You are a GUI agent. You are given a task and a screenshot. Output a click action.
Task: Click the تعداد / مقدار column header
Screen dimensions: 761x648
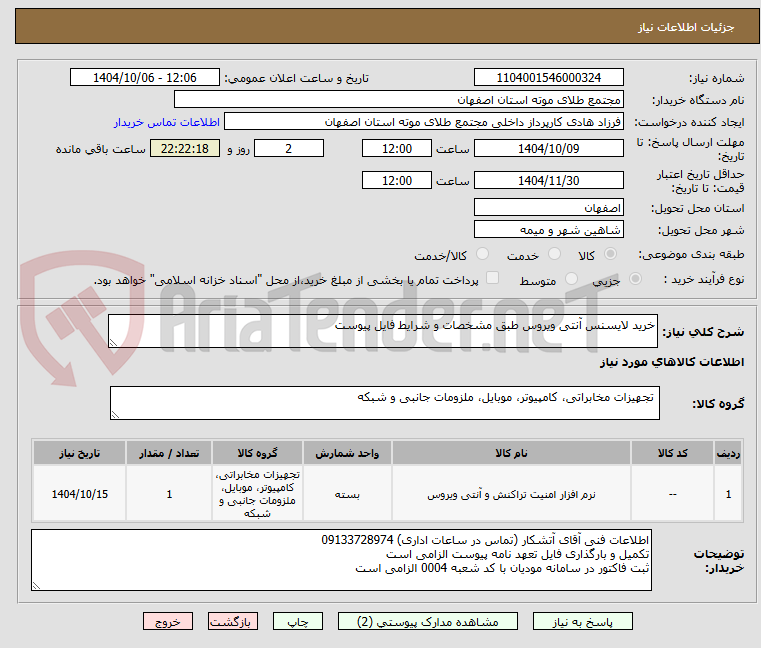click(169, 453)
